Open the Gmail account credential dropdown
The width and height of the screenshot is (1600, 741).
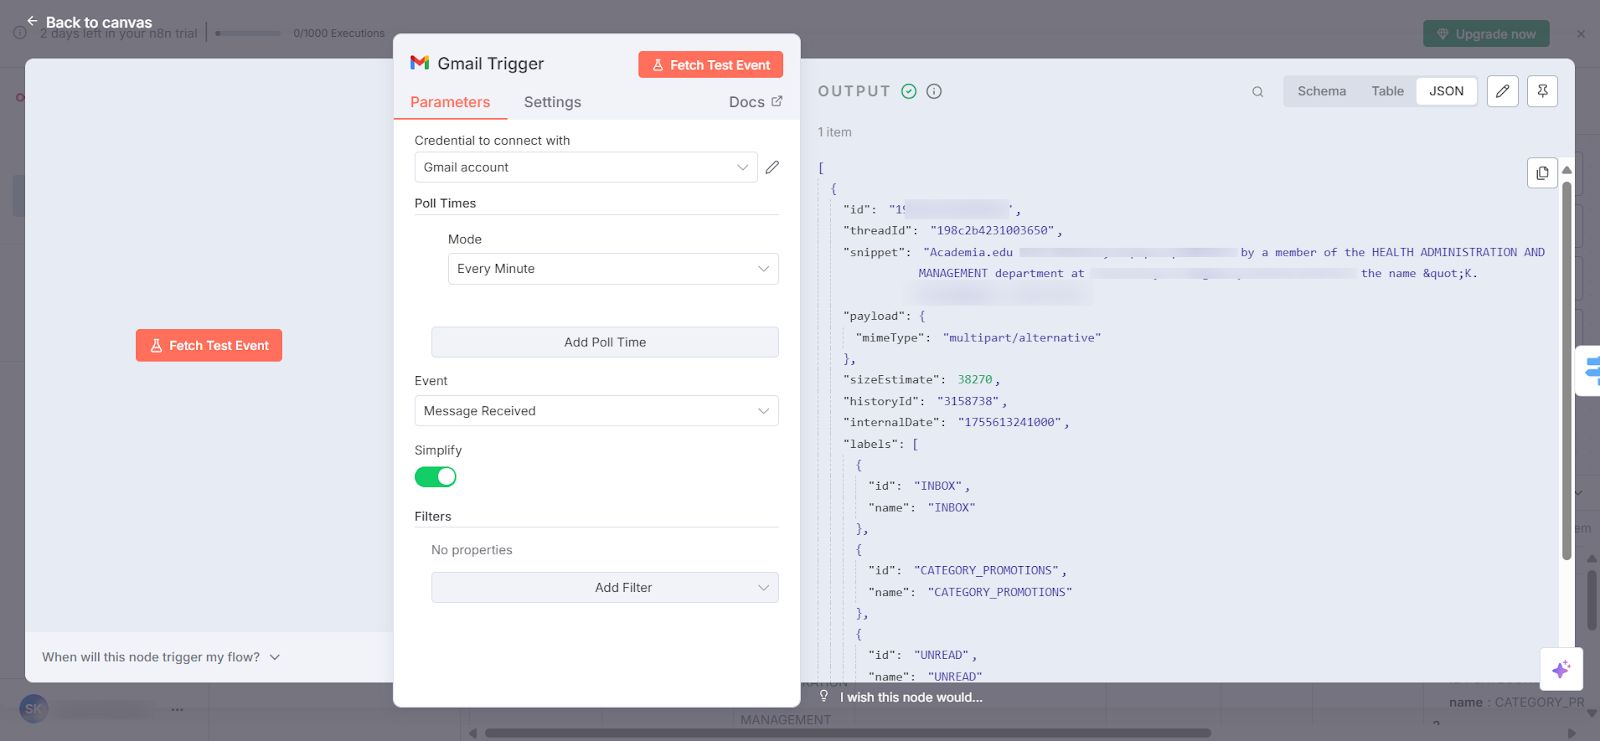[x=585, y=167]
